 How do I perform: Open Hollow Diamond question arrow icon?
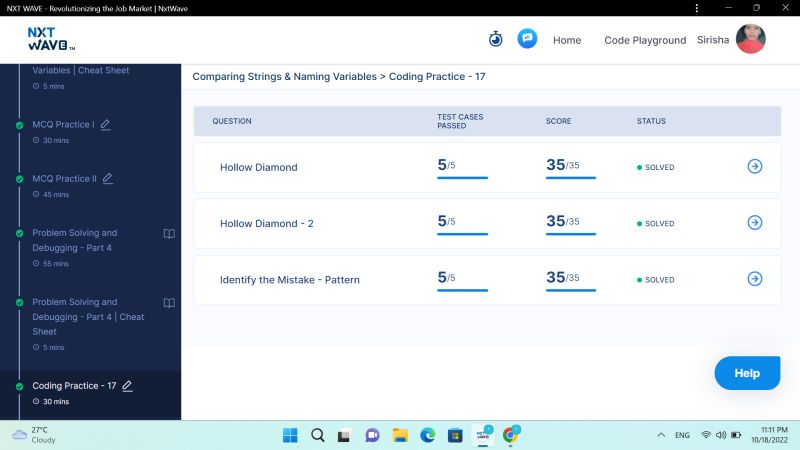click(755, 167)
